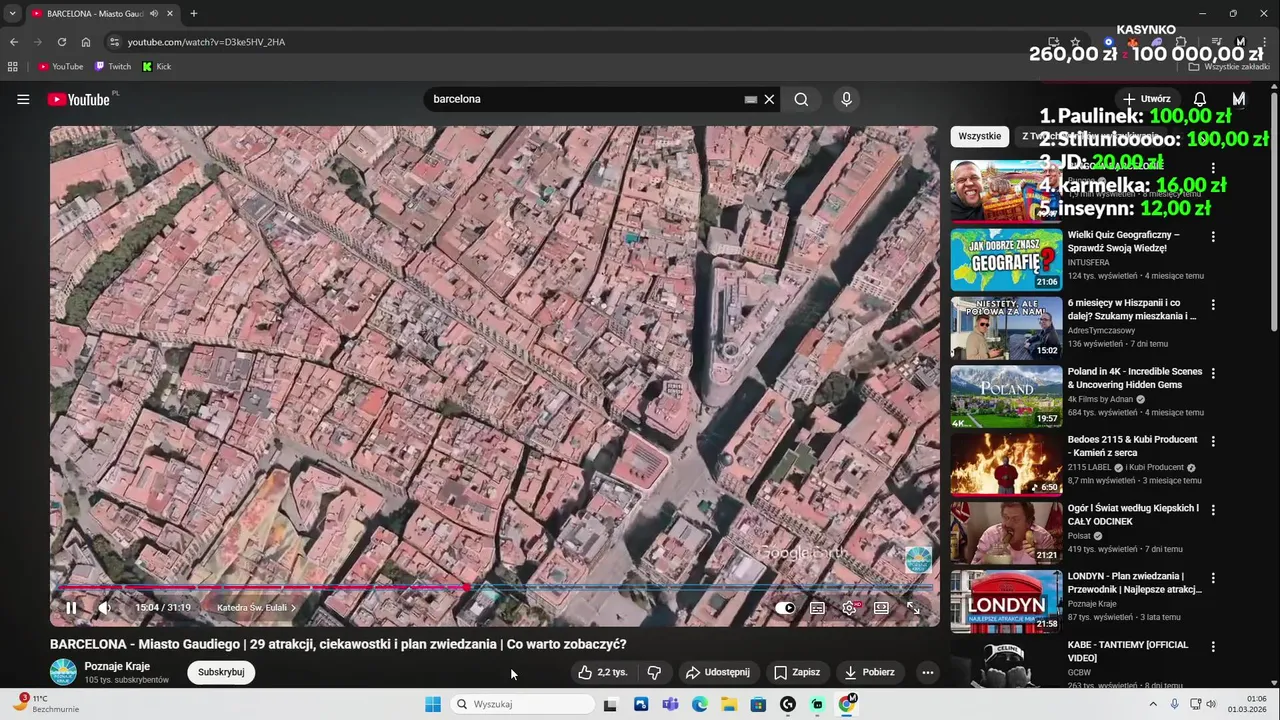Expand the 'Katedra Św. Eulali' chapter list
Image resolution: width=1280 pixels, height=720 pixels.
[257, 607]
